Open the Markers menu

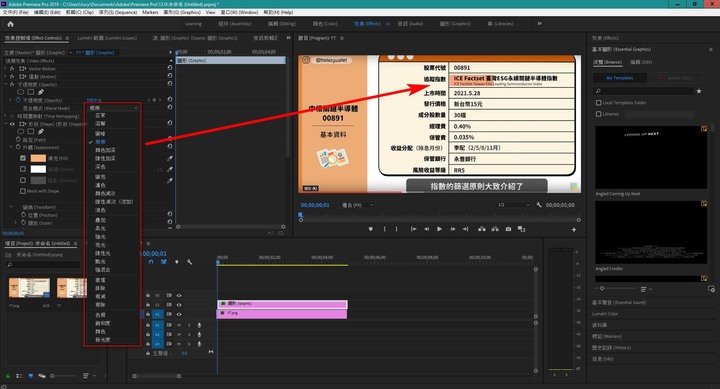[150, 12]
